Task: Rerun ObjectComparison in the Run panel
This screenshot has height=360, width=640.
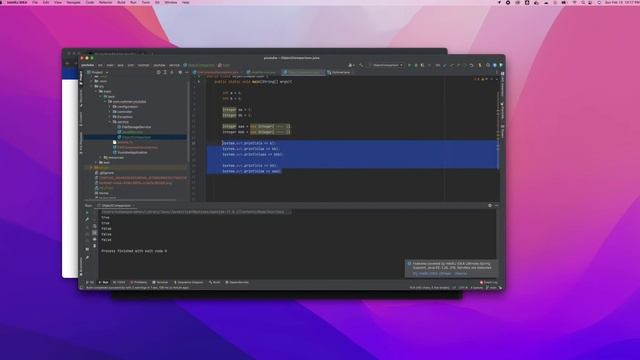Action: pos(87,213)
